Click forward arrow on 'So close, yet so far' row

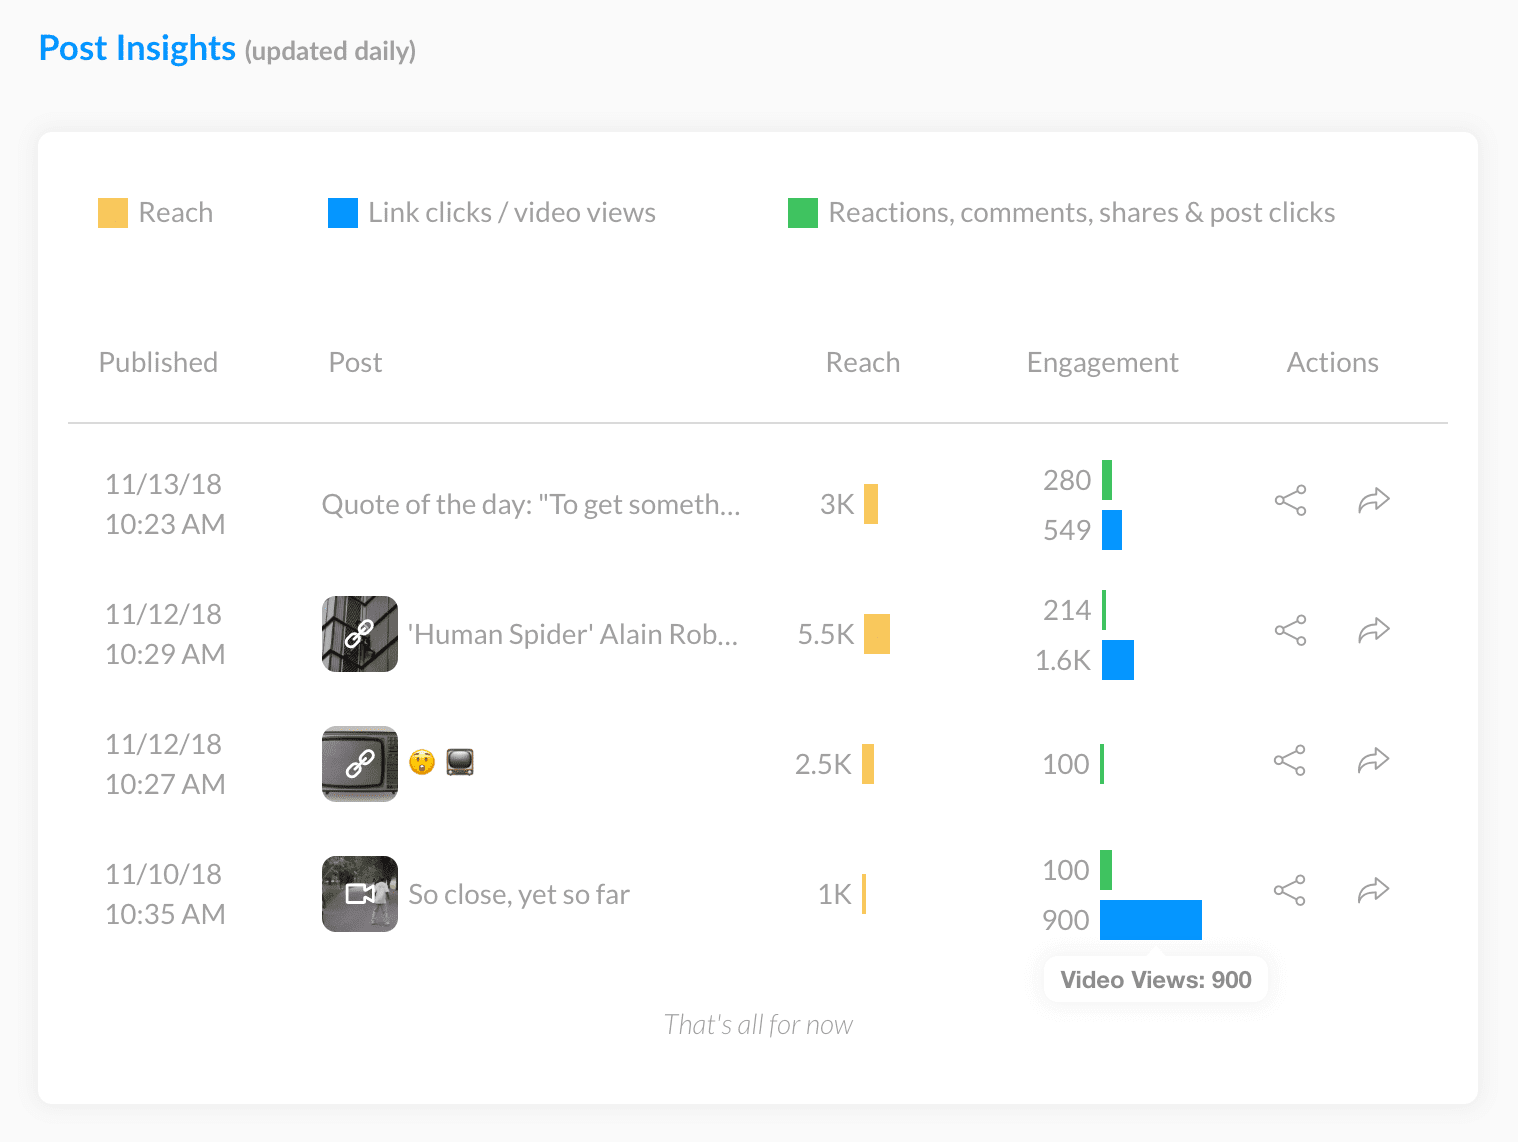[x=1374, y=890]
